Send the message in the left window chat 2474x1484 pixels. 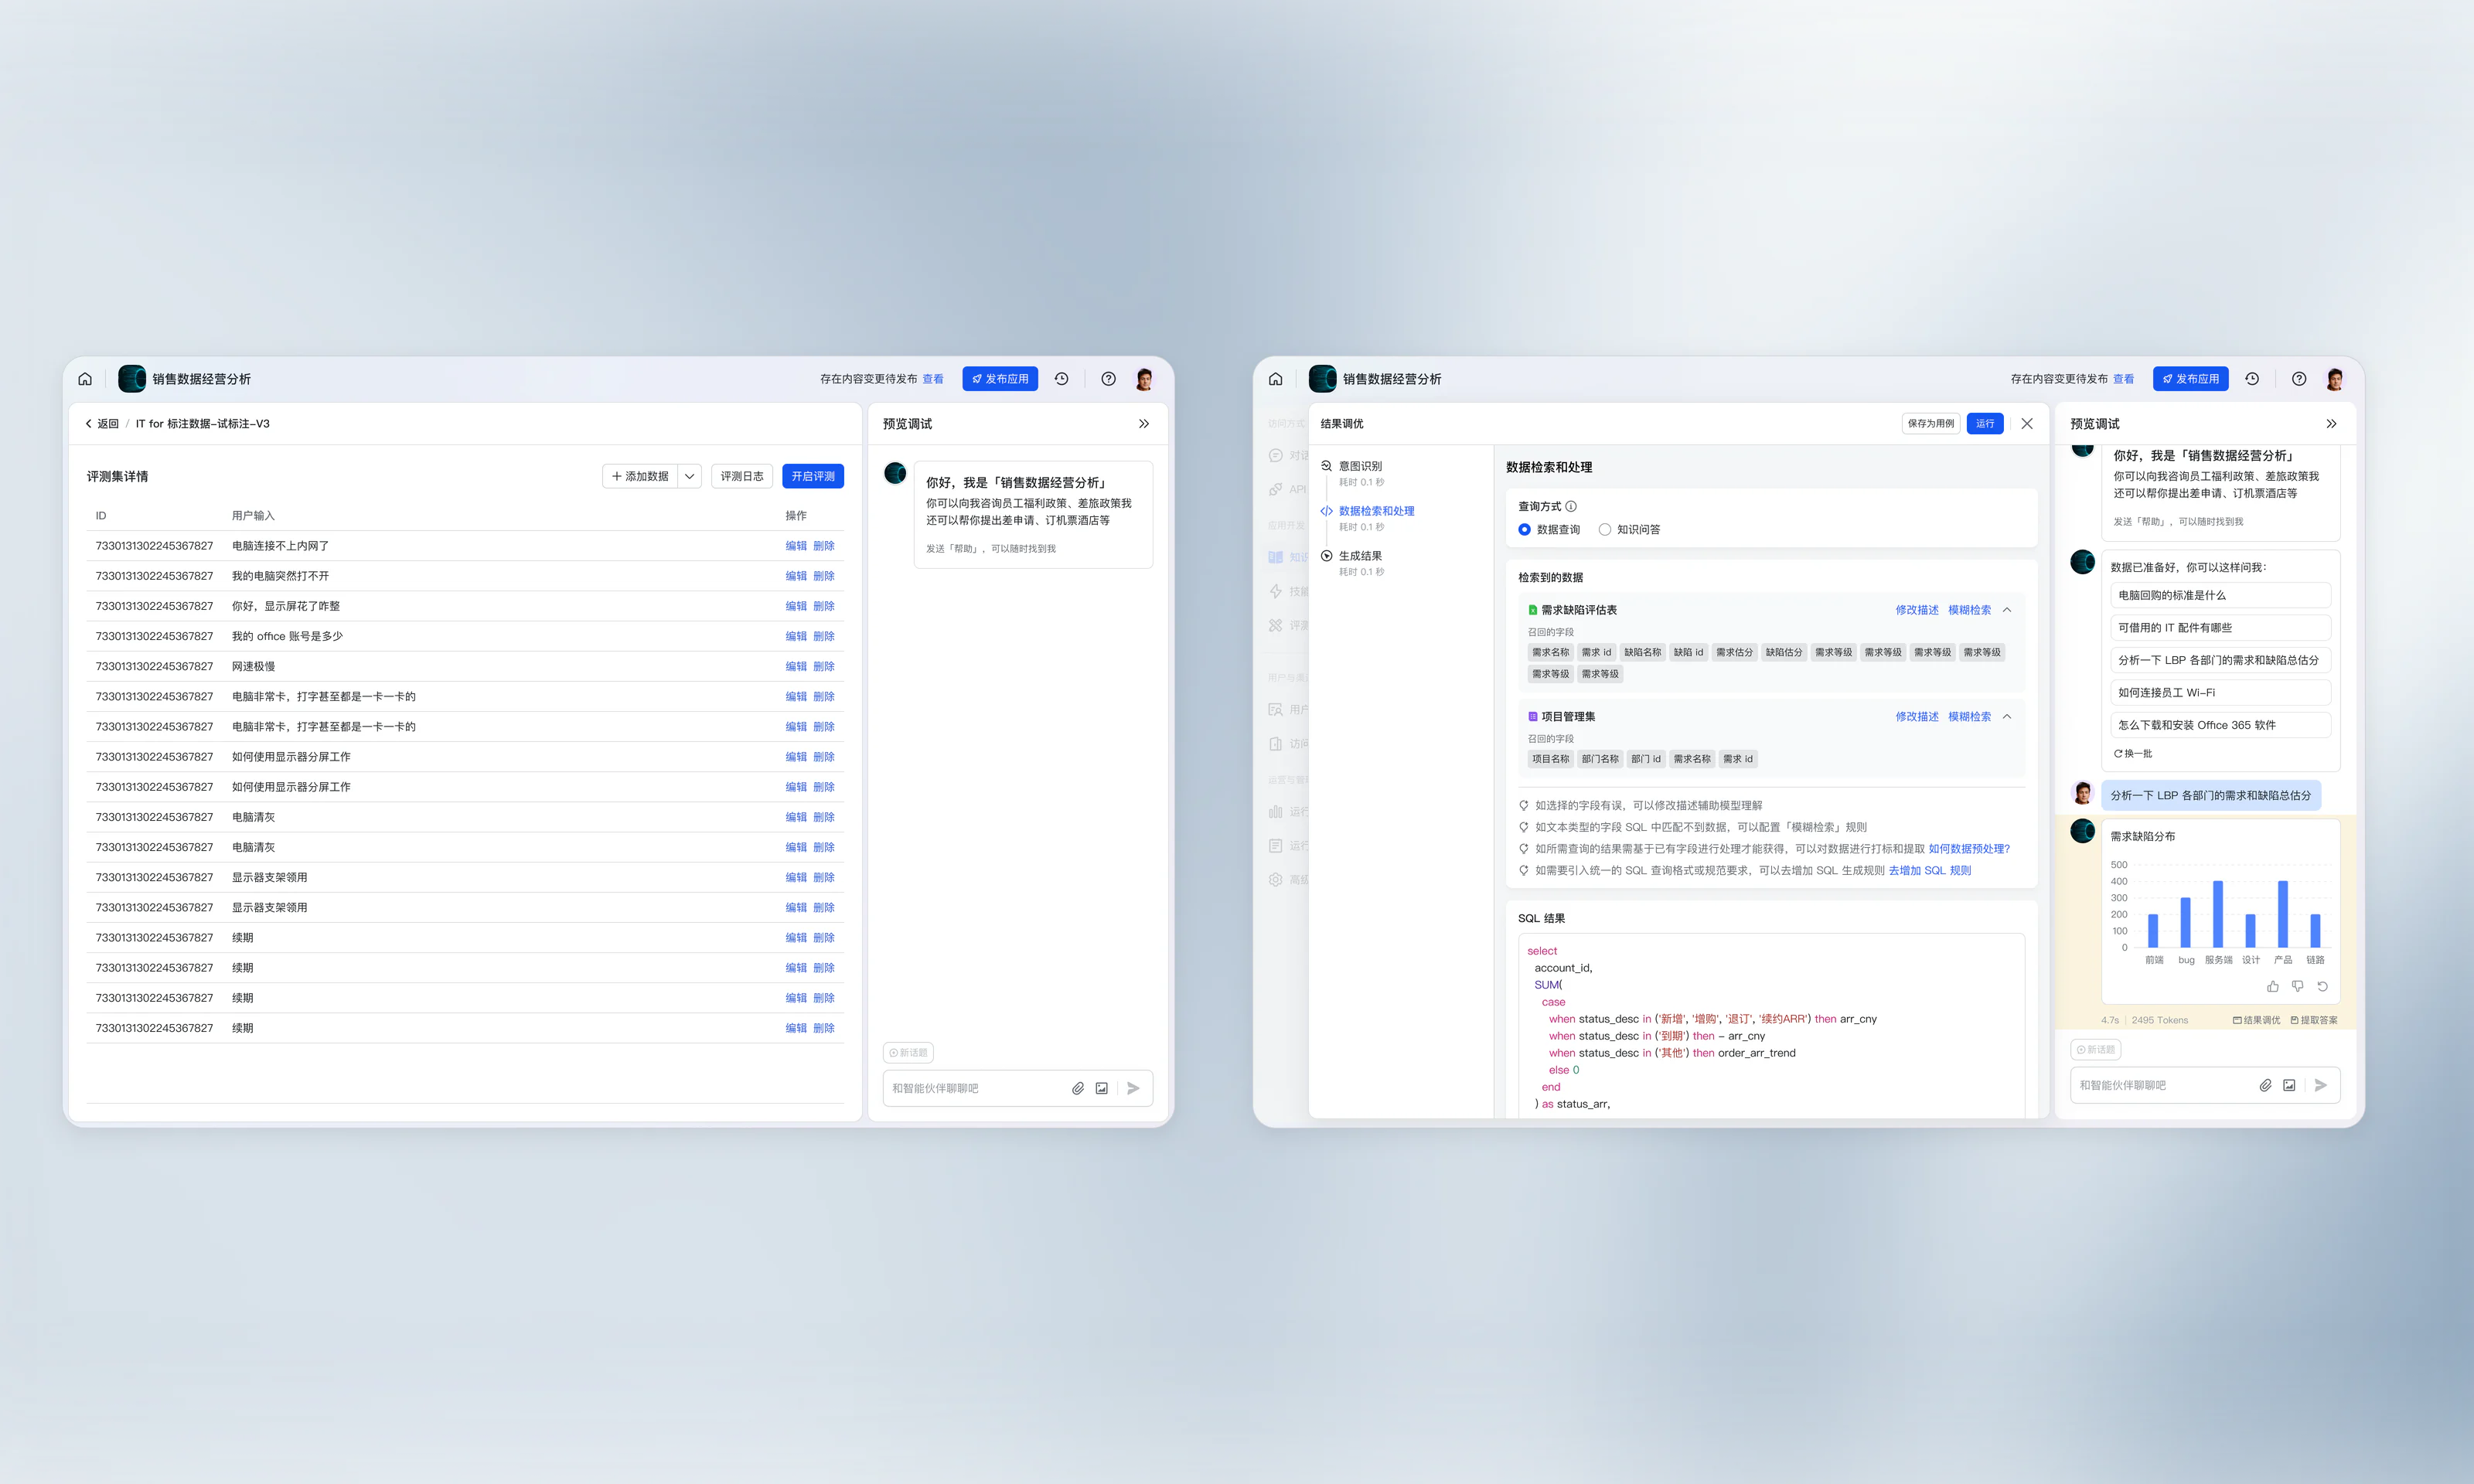tap(1133, 1088)
